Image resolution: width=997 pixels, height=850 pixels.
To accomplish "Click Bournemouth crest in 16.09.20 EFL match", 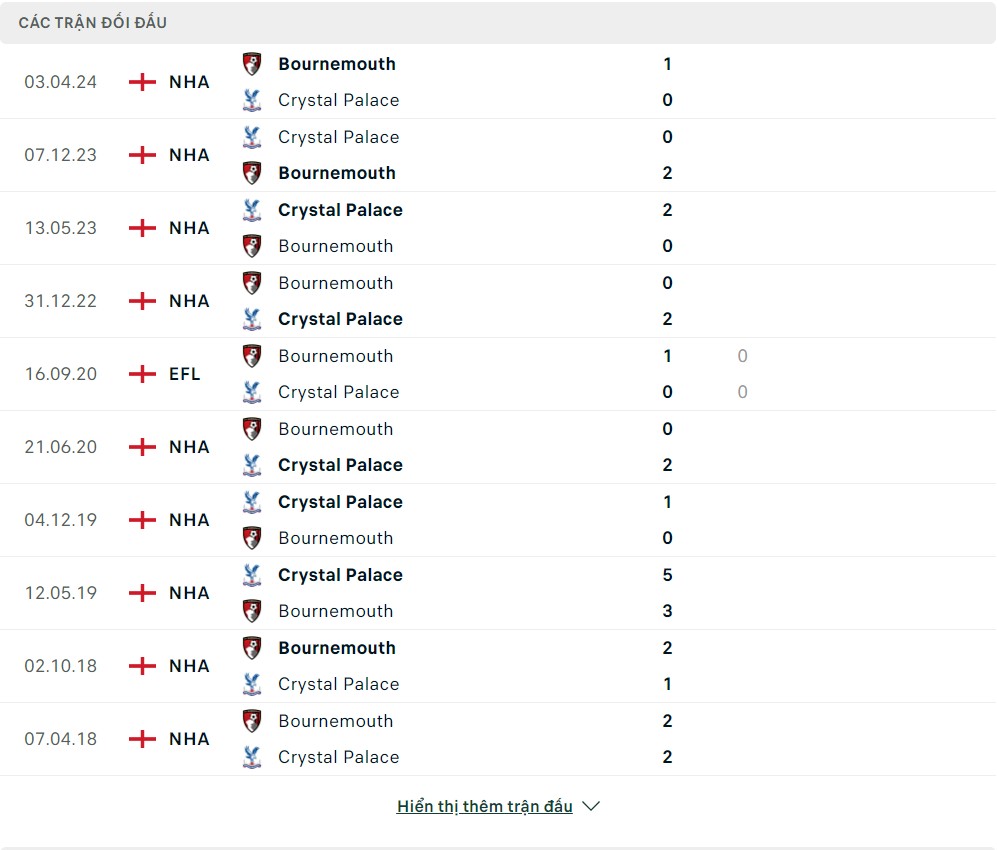I will 252,356.
